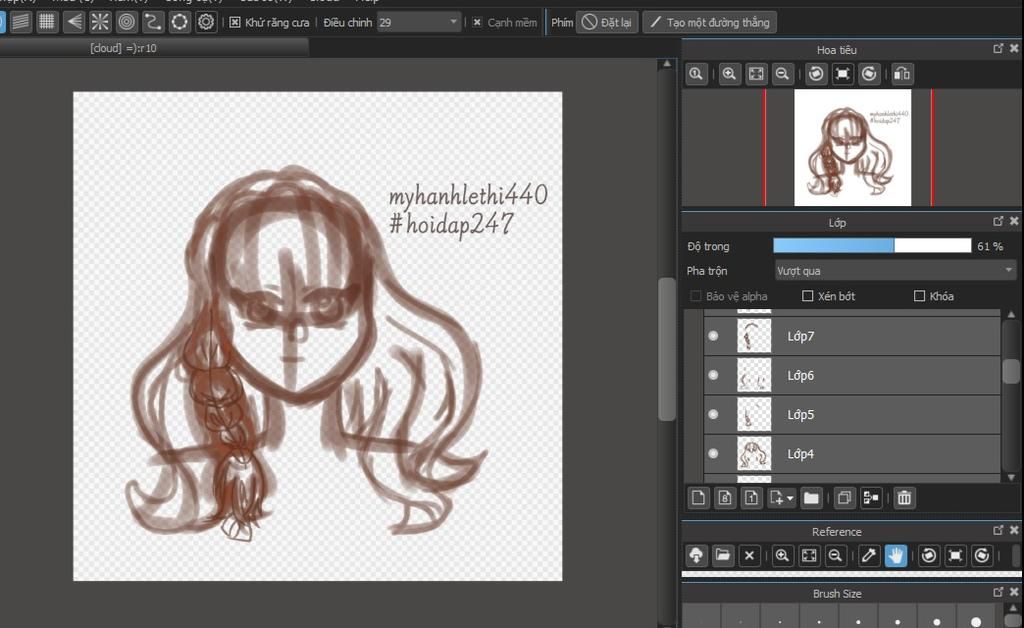Add a new color layer
1024x628 pixels.
698,498
